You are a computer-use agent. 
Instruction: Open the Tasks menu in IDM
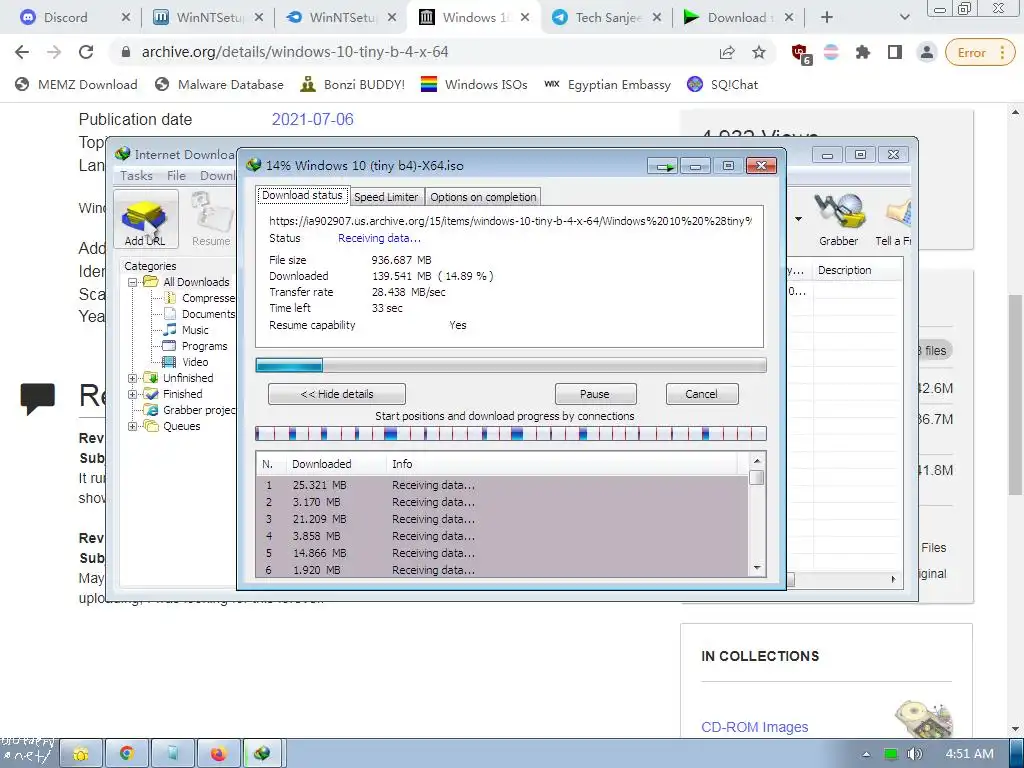pyautogui.click(x=136, y=176)
